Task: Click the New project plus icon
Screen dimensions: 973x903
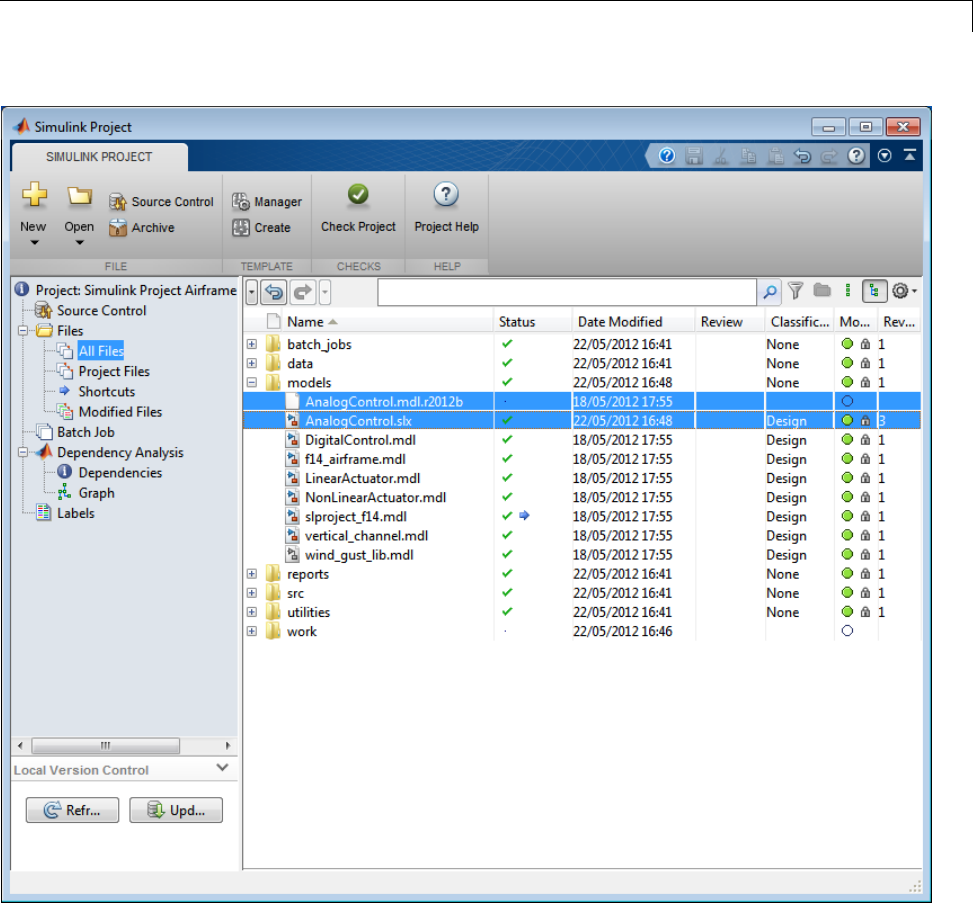Action: [34, 195]
